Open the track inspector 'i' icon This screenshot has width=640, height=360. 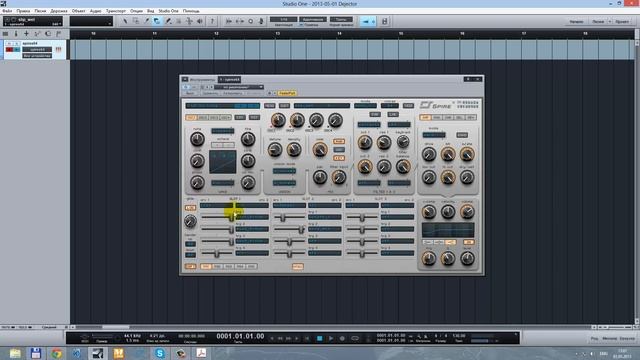tap(16, 34)
